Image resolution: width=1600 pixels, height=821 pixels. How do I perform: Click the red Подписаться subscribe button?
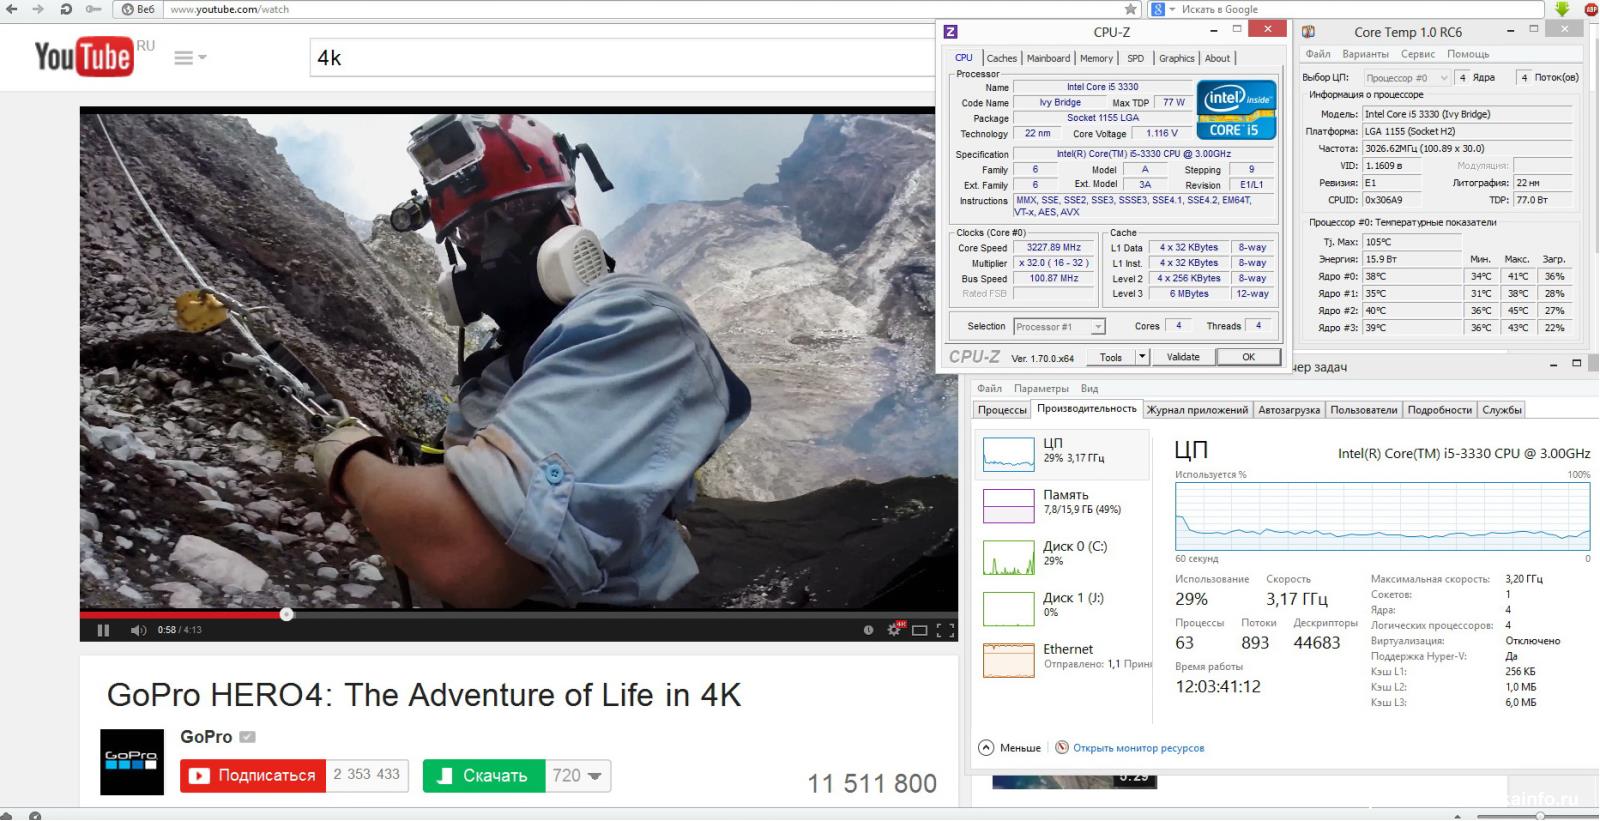point(253,776)
